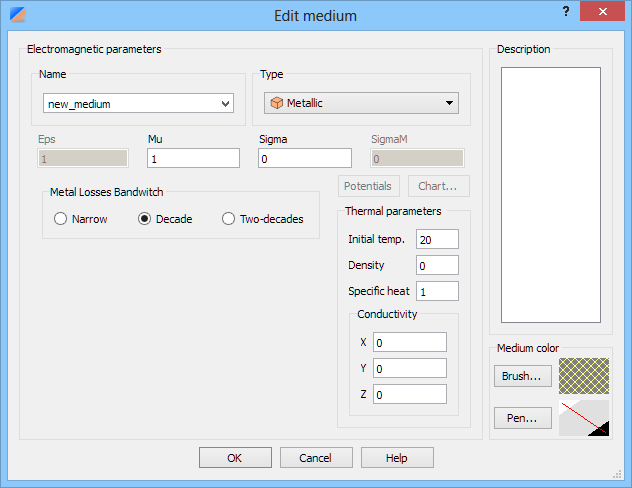Click the Description text area
The image size is (632, 488).
[551, 195]
